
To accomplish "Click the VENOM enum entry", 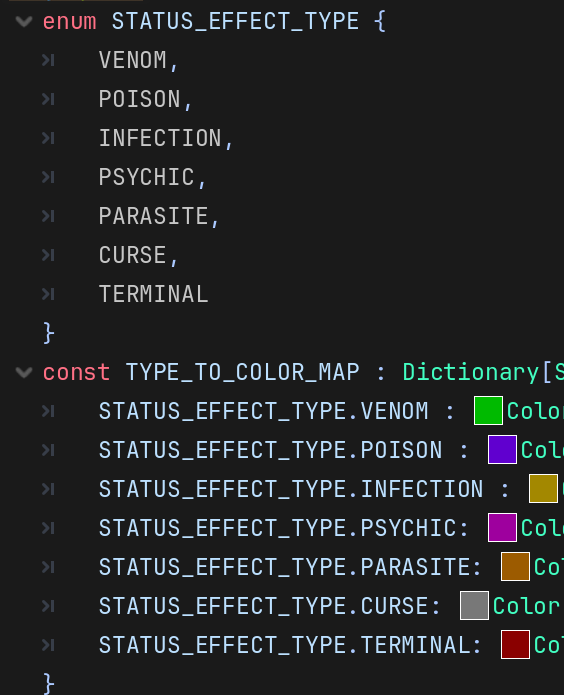I will tap(133, 60).
